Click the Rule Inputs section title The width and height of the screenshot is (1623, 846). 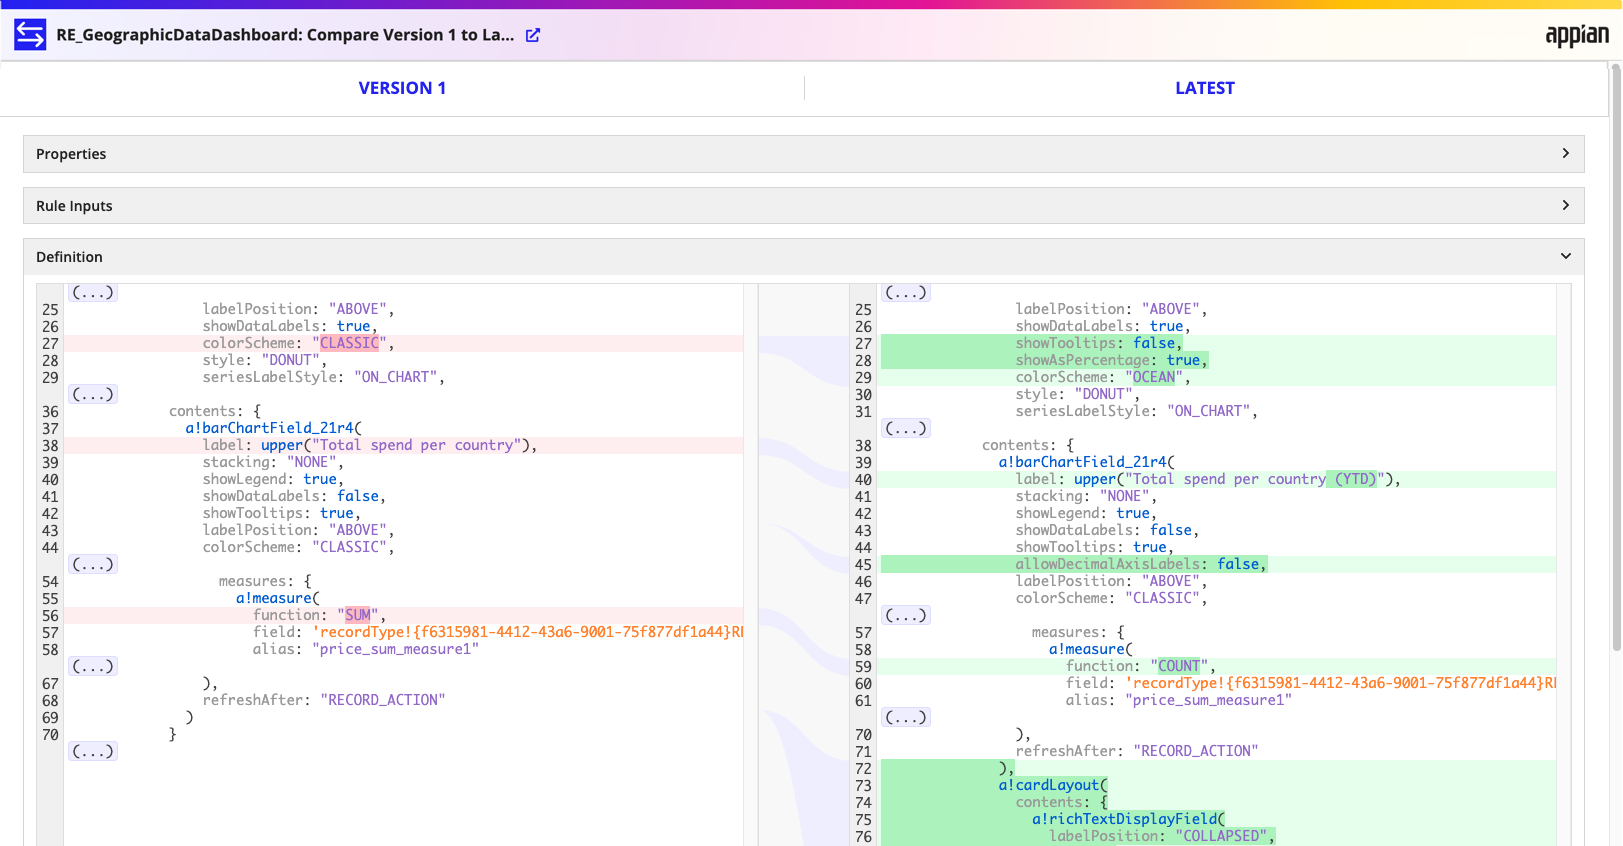74,206
